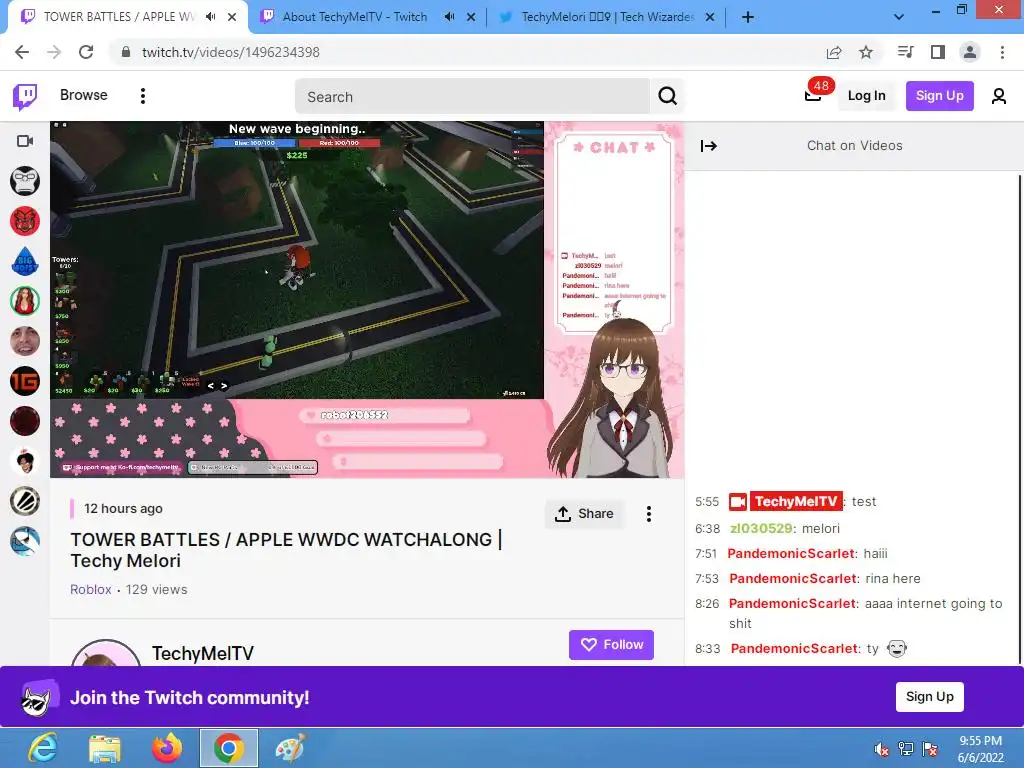Mute audio on the TOWER BATTLES tab
This screenshot has width=1024, height=768.
[210, 17]
